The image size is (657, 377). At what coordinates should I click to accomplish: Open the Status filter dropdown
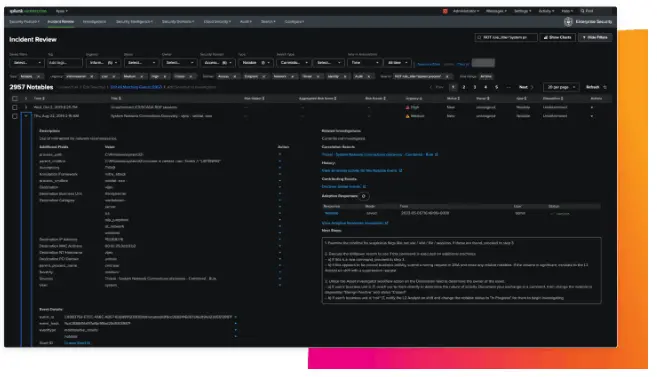pos(141,63)
